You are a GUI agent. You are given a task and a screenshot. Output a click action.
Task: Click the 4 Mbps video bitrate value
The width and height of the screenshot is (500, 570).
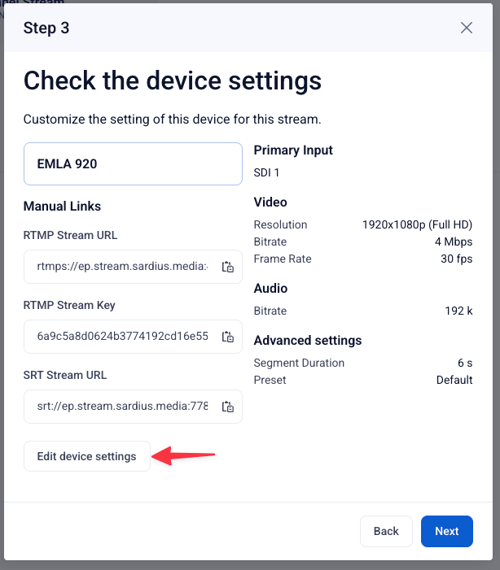453,242
